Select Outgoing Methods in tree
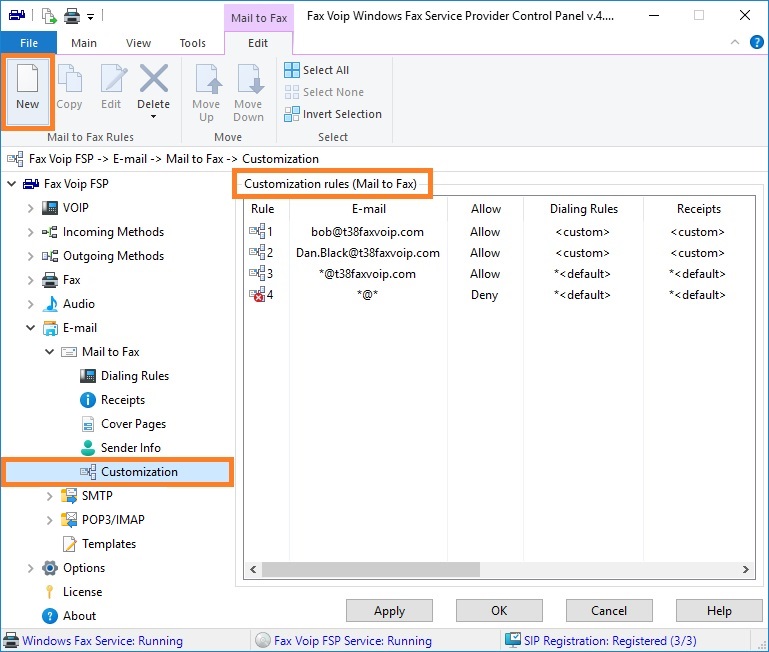 click(x=113, y=256)
